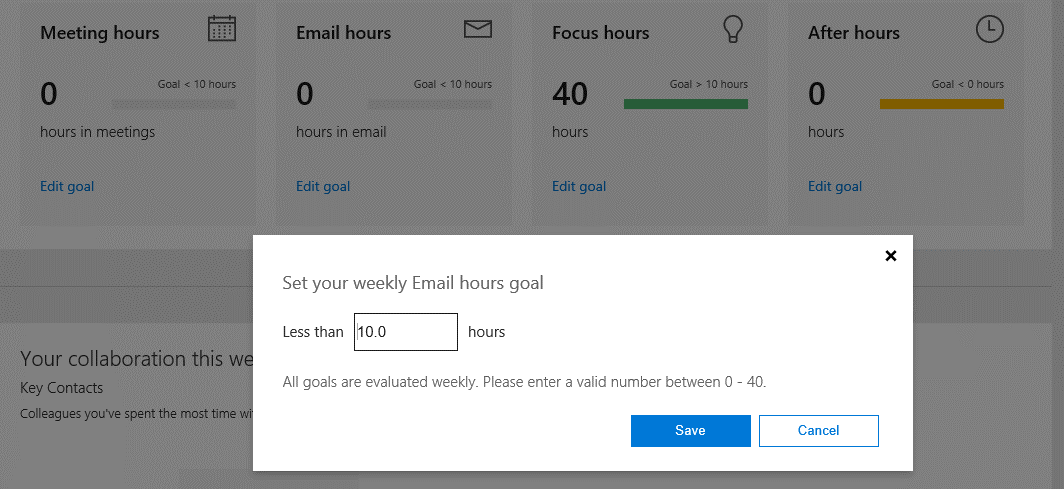The image size is (1064, 489).
Task: Click the Email hours envelope icon
Action: click(x=478, y=29)
